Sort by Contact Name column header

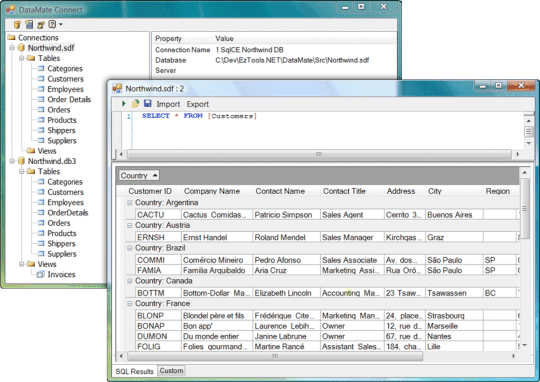point(280,191)
